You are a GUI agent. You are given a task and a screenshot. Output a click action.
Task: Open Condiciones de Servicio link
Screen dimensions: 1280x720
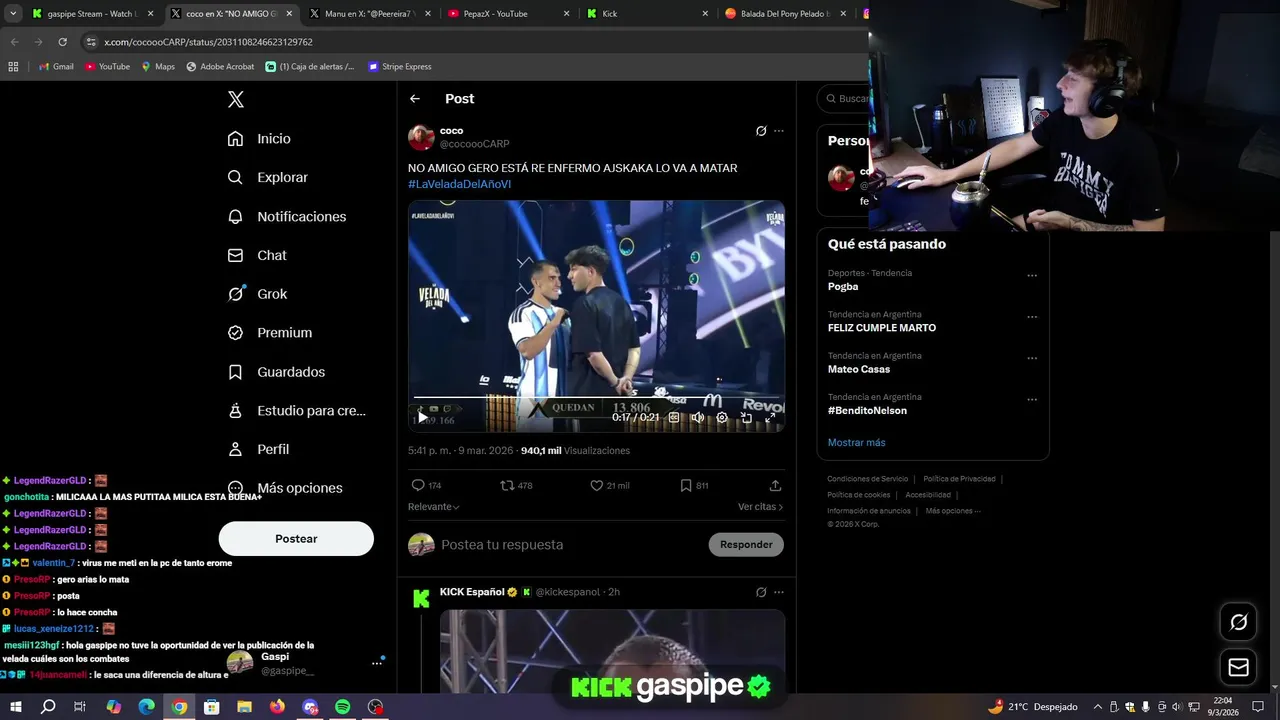868,479
